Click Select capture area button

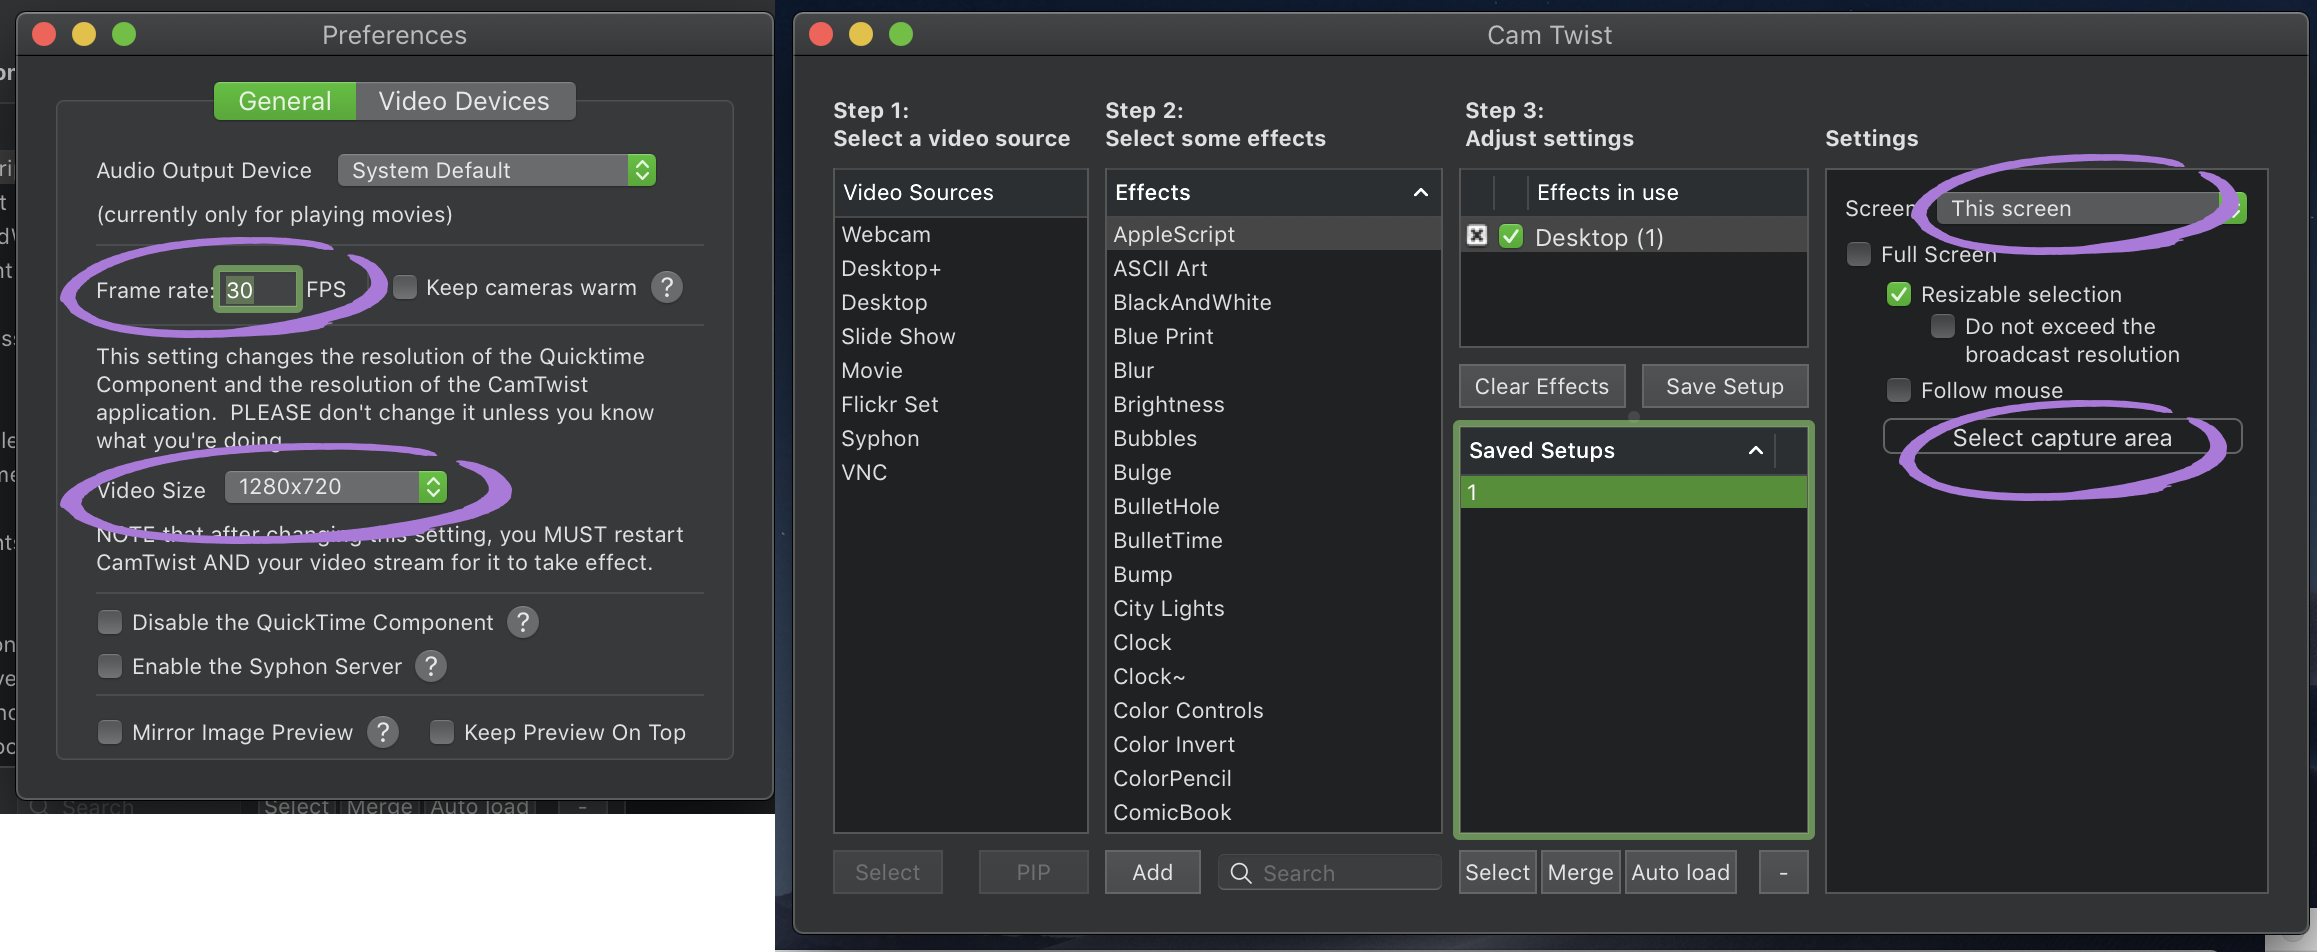click(2062, 437)
